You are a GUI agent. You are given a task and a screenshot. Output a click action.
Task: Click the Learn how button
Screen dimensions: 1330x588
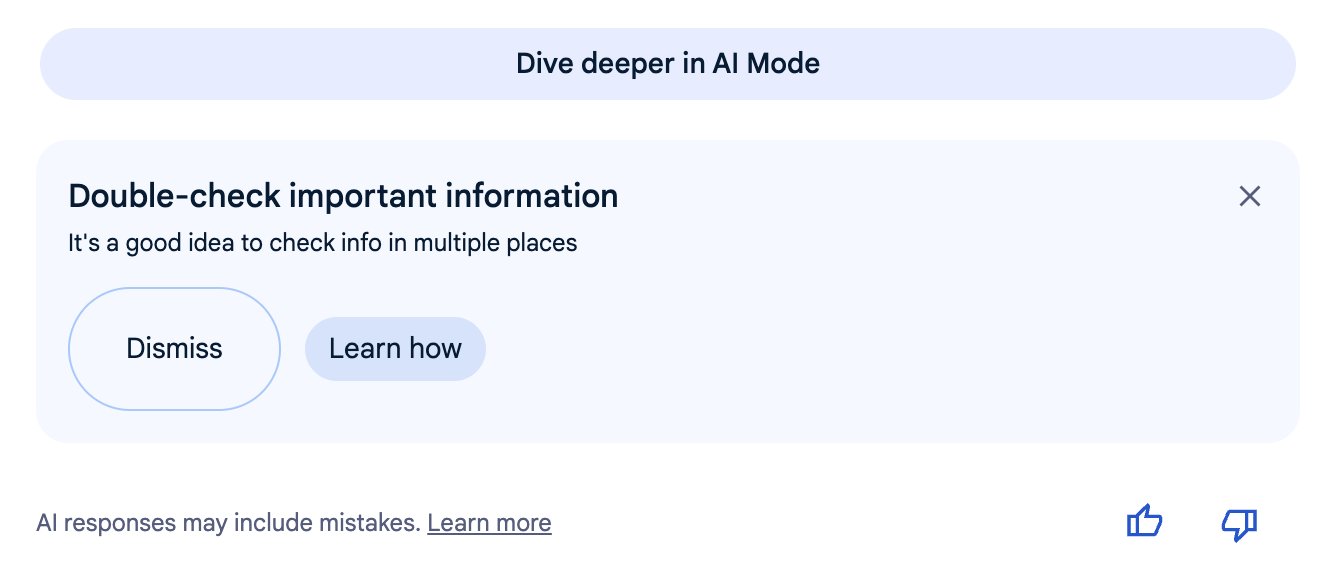tap(395, 349)
